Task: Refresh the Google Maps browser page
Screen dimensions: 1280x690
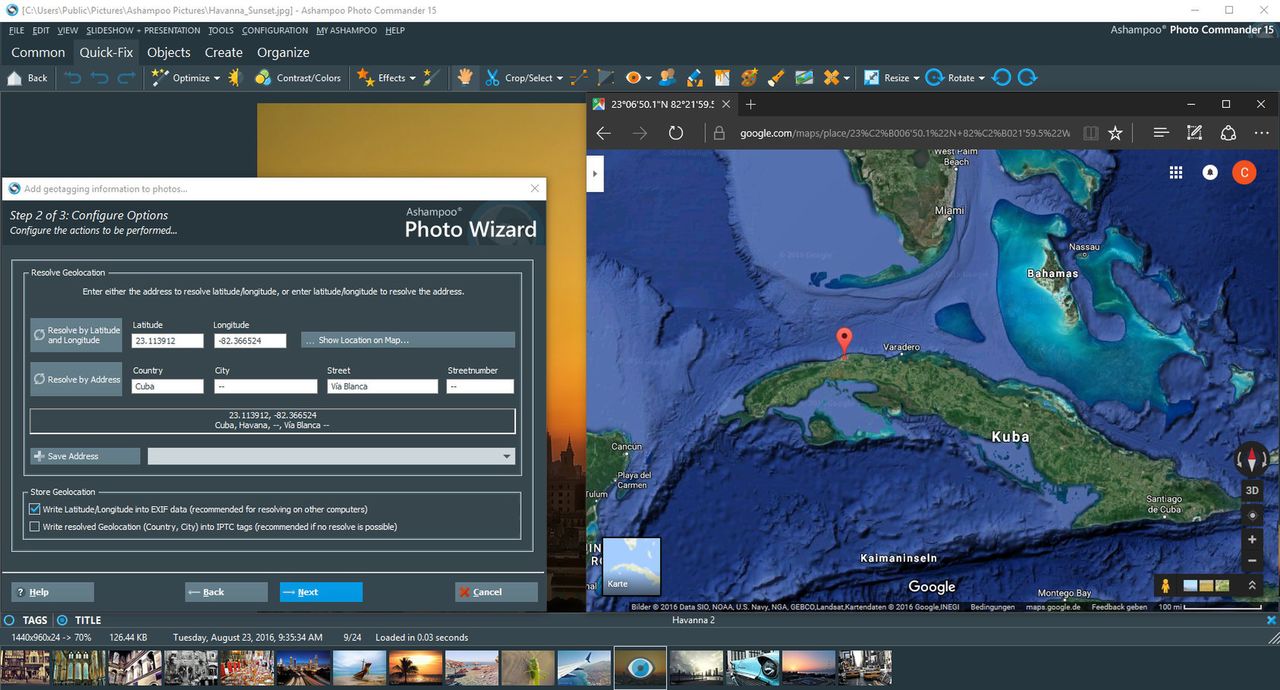Action: tap(676, 133)
